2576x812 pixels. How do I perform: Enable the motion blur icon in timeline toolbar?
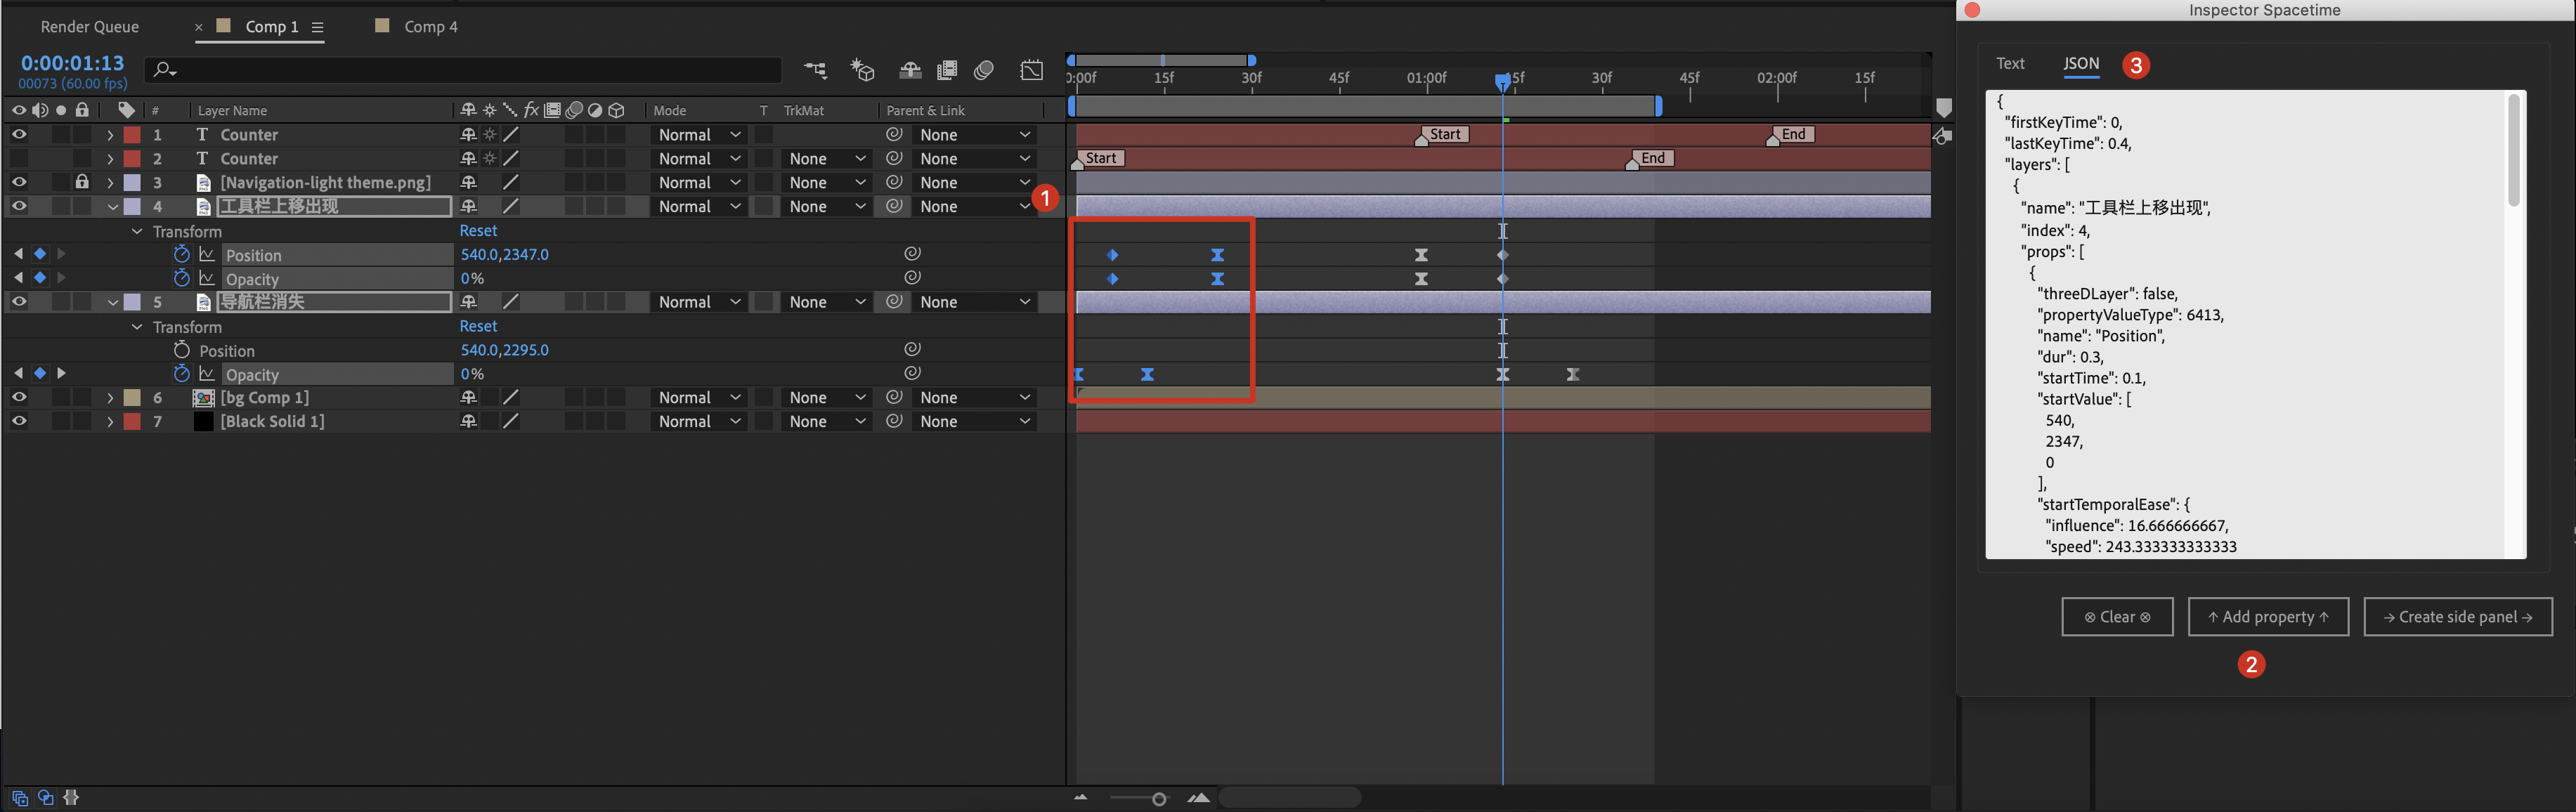[x=984, y=70]
